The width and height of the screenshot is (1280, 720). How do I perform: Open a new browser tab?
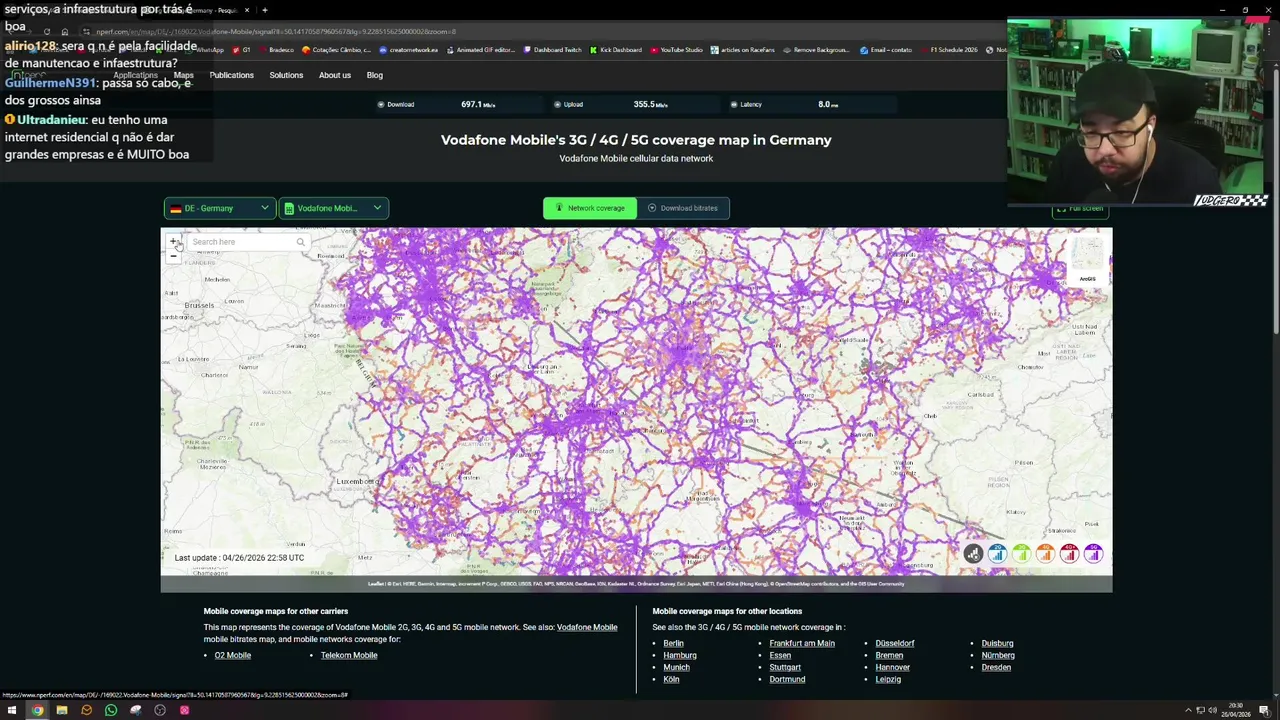click(x=264, y=10)
